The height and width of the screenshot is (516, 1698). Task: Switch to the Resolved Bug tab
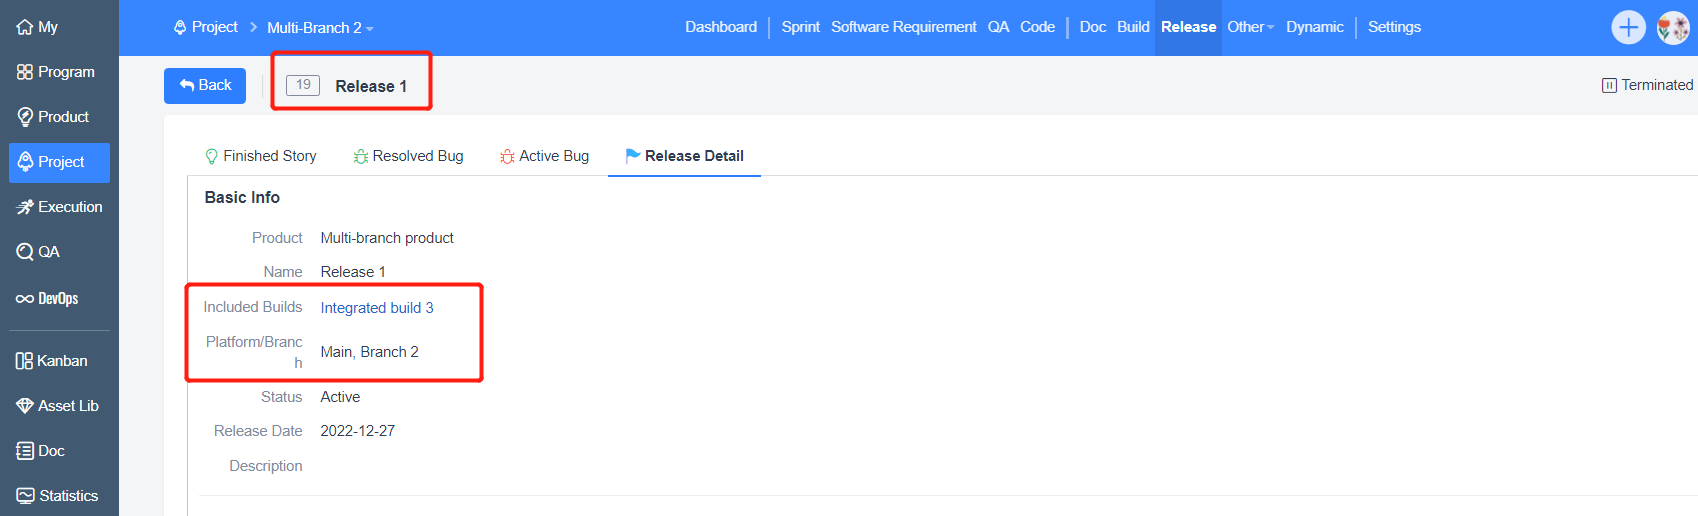coord(408,156)
